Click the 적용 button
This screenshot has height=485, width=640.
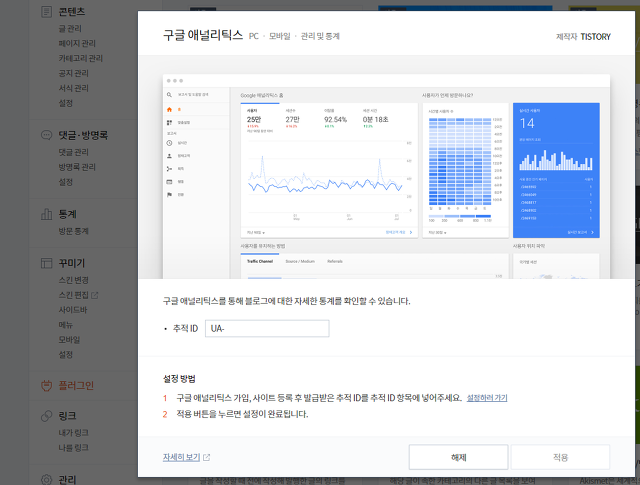[560, 457]
